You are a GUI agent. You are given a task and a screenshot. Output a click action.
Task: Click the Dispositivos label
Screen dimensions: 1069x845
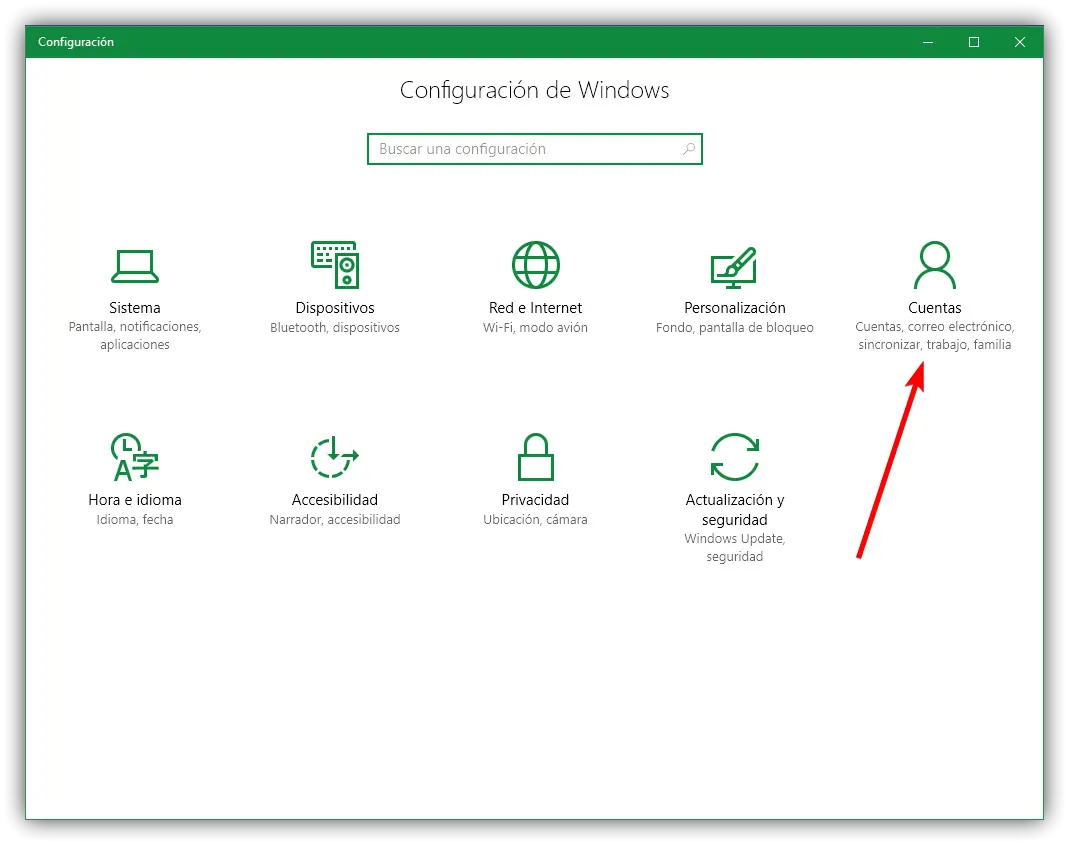click(x=335, y=308)
